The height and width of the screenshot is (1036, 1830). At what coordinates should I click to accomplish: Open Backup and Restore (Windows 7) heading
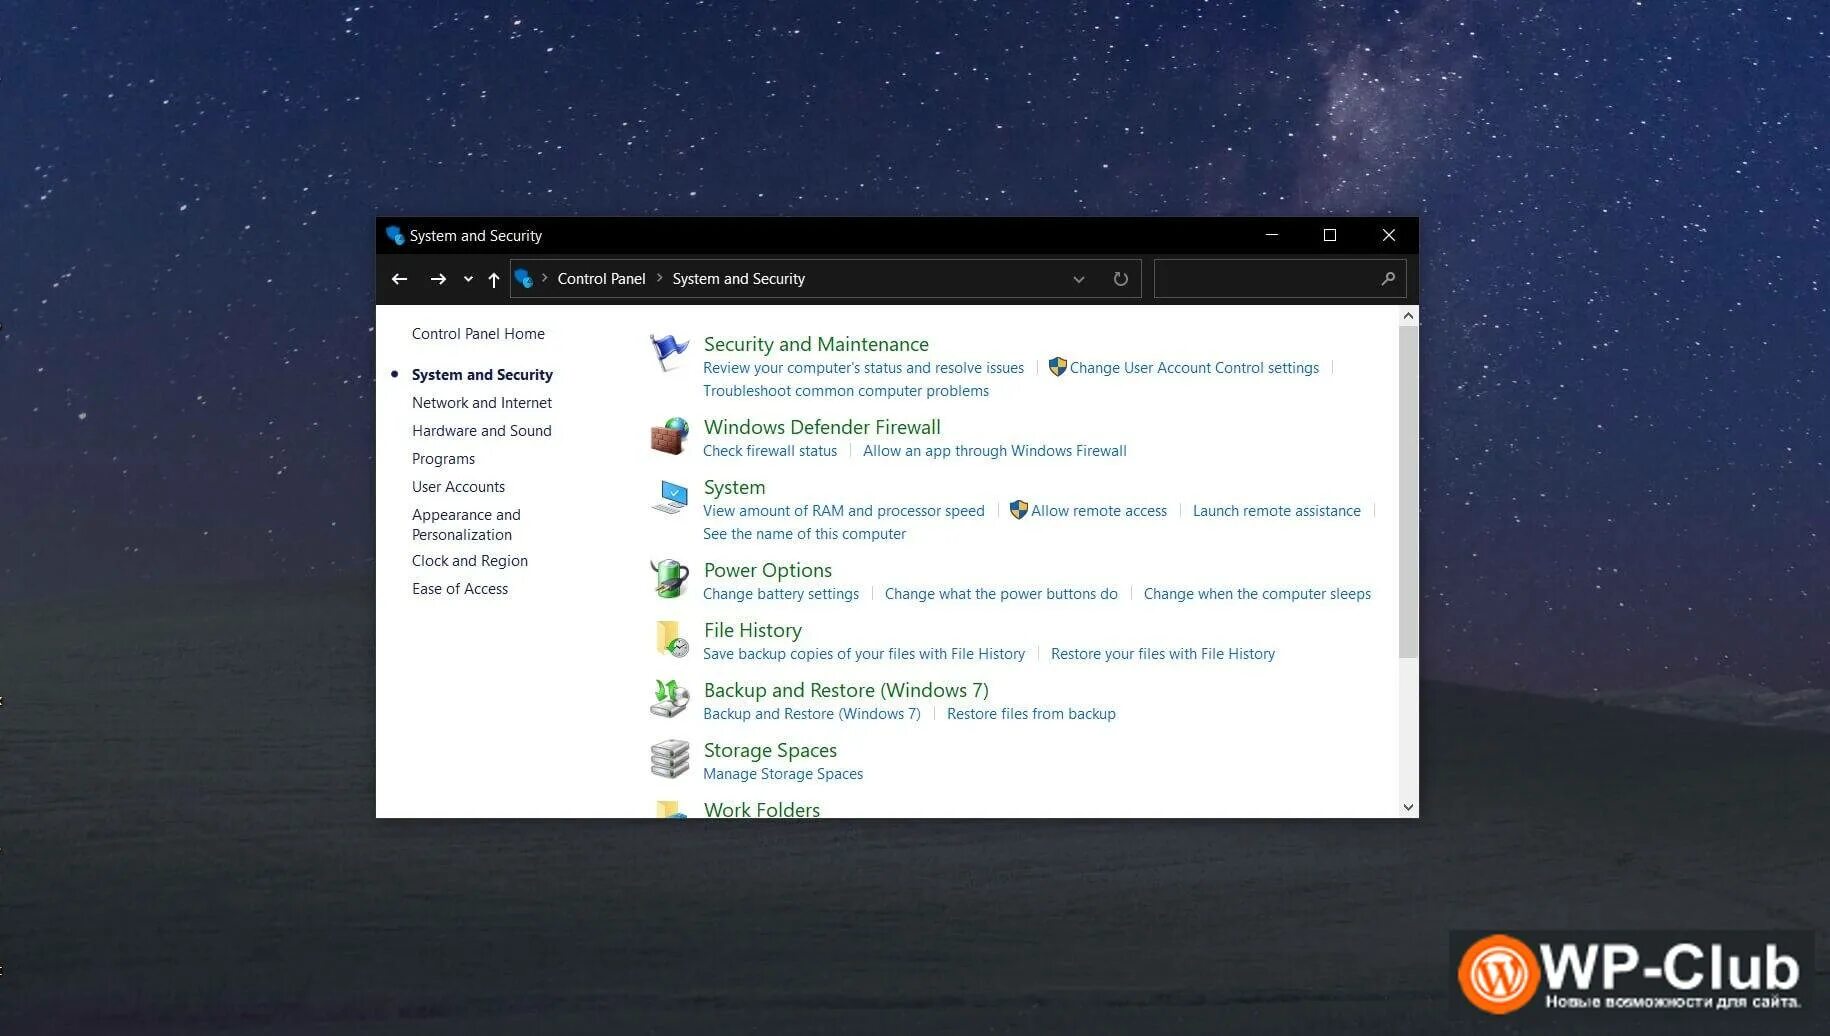coord(846,690)
